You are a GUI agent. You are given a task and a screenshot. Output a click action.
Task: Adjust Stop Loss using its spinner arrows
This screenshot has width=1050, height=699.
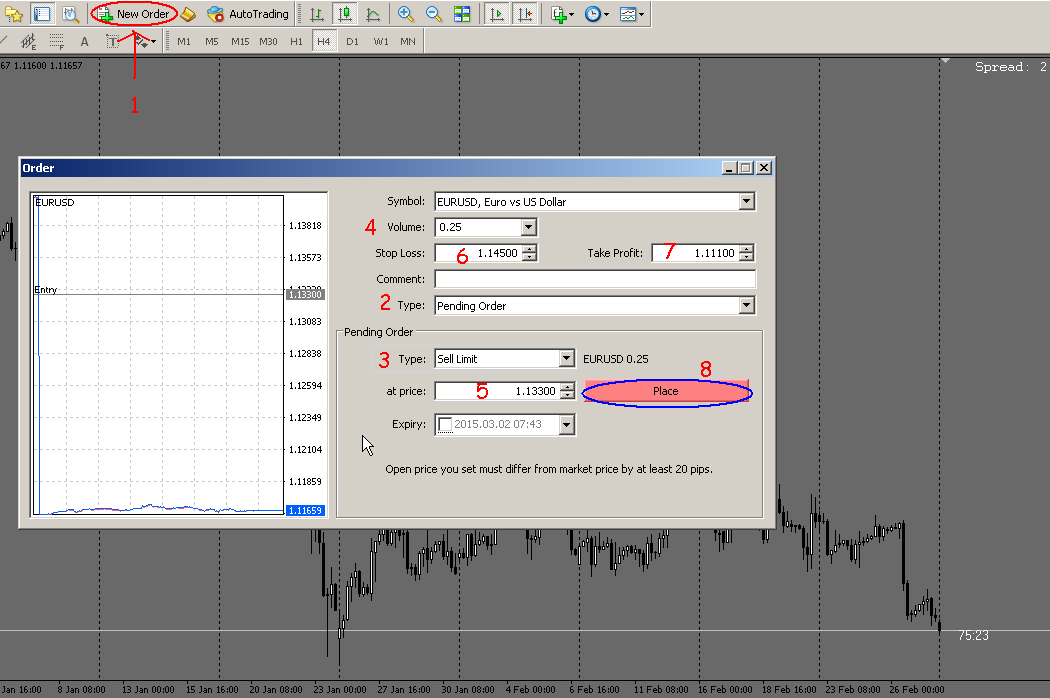[529, 253]
